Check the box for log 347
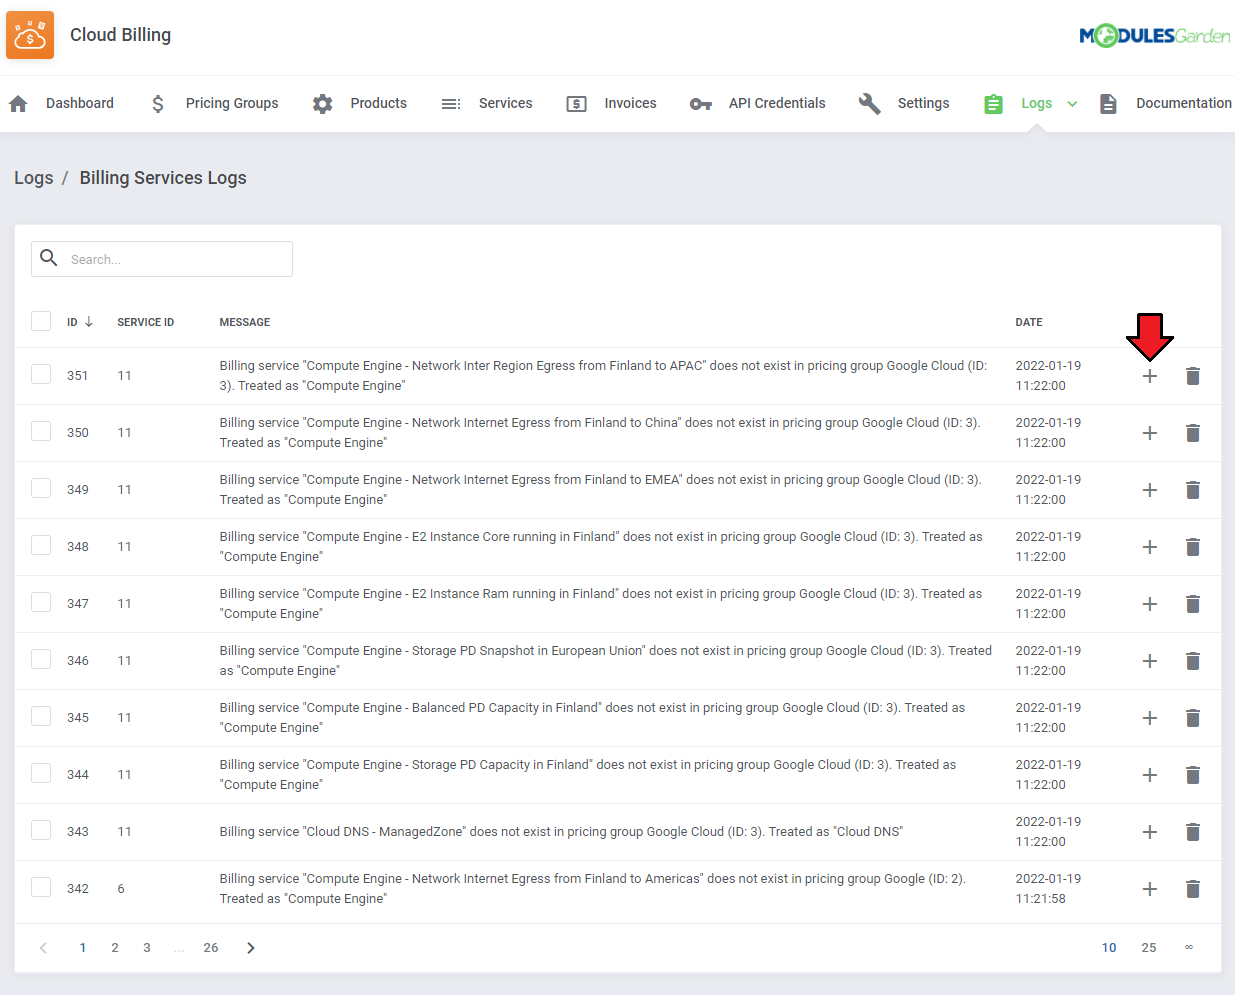The width and height of the screenshot is (1235, 995). click(x=41, y=602)
